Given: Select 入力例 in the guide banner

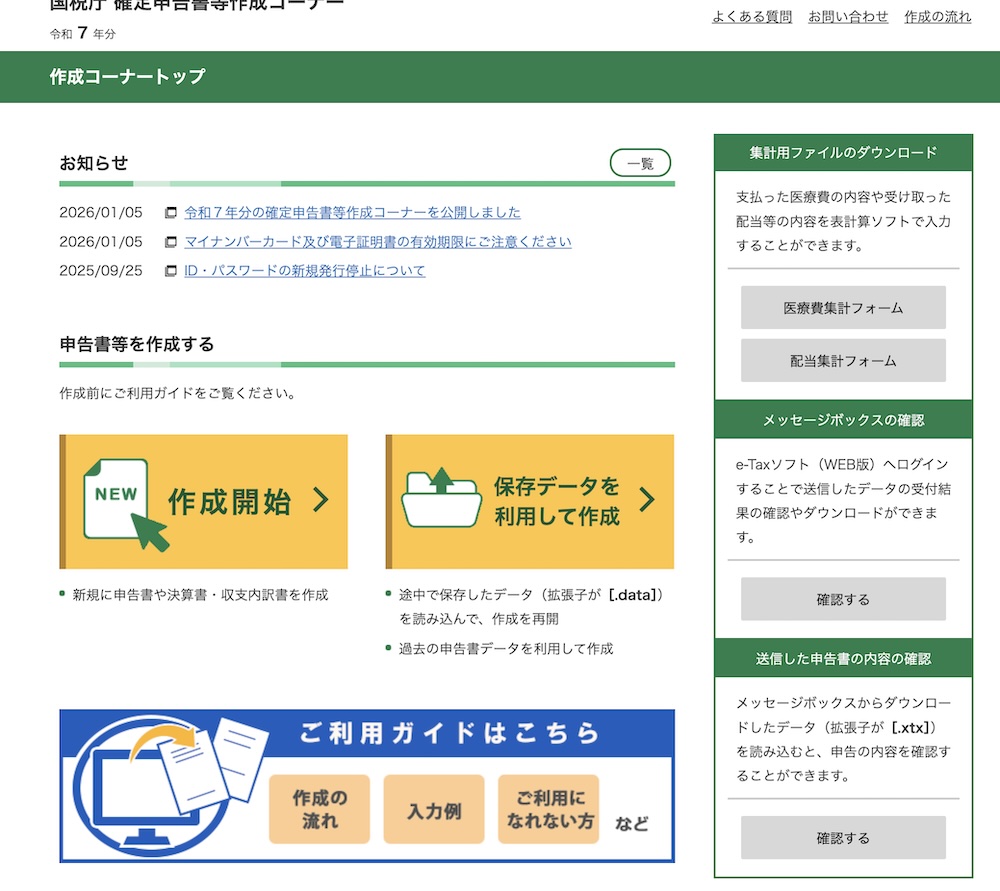Looking at the screenshot, I should coord(434,808).
